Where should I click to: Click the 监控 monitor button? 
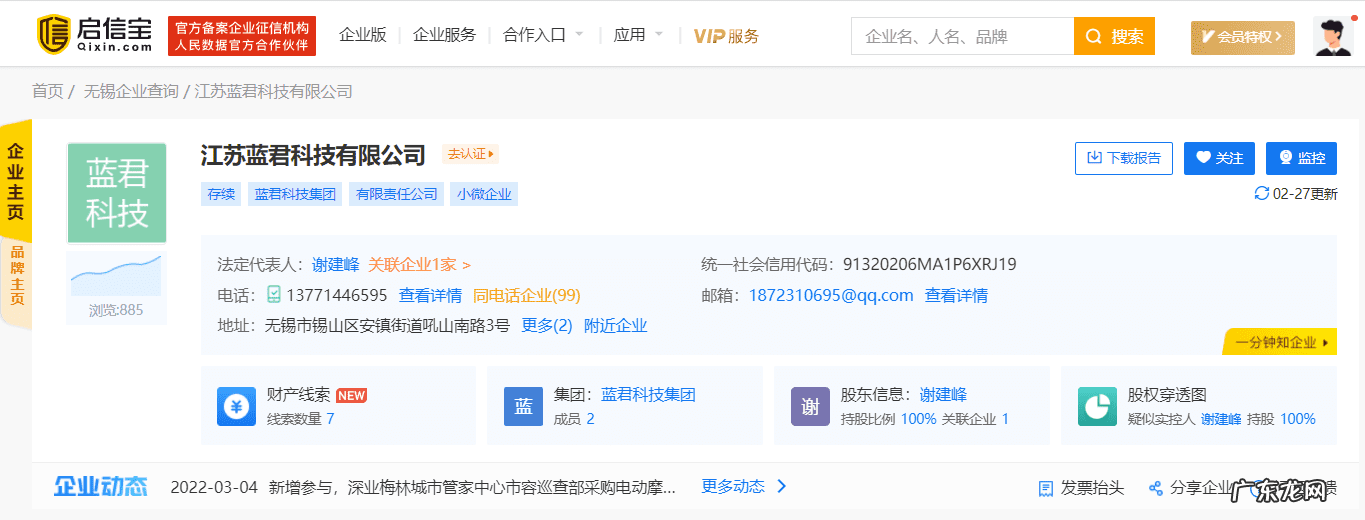pos(1301,158)
